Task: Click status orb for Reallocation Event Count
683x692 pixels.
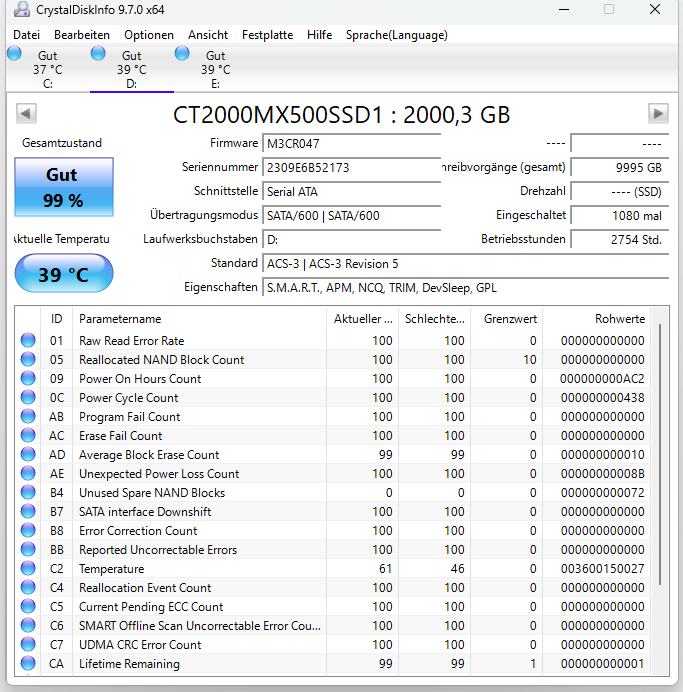Action: click(x=28, y=587)
